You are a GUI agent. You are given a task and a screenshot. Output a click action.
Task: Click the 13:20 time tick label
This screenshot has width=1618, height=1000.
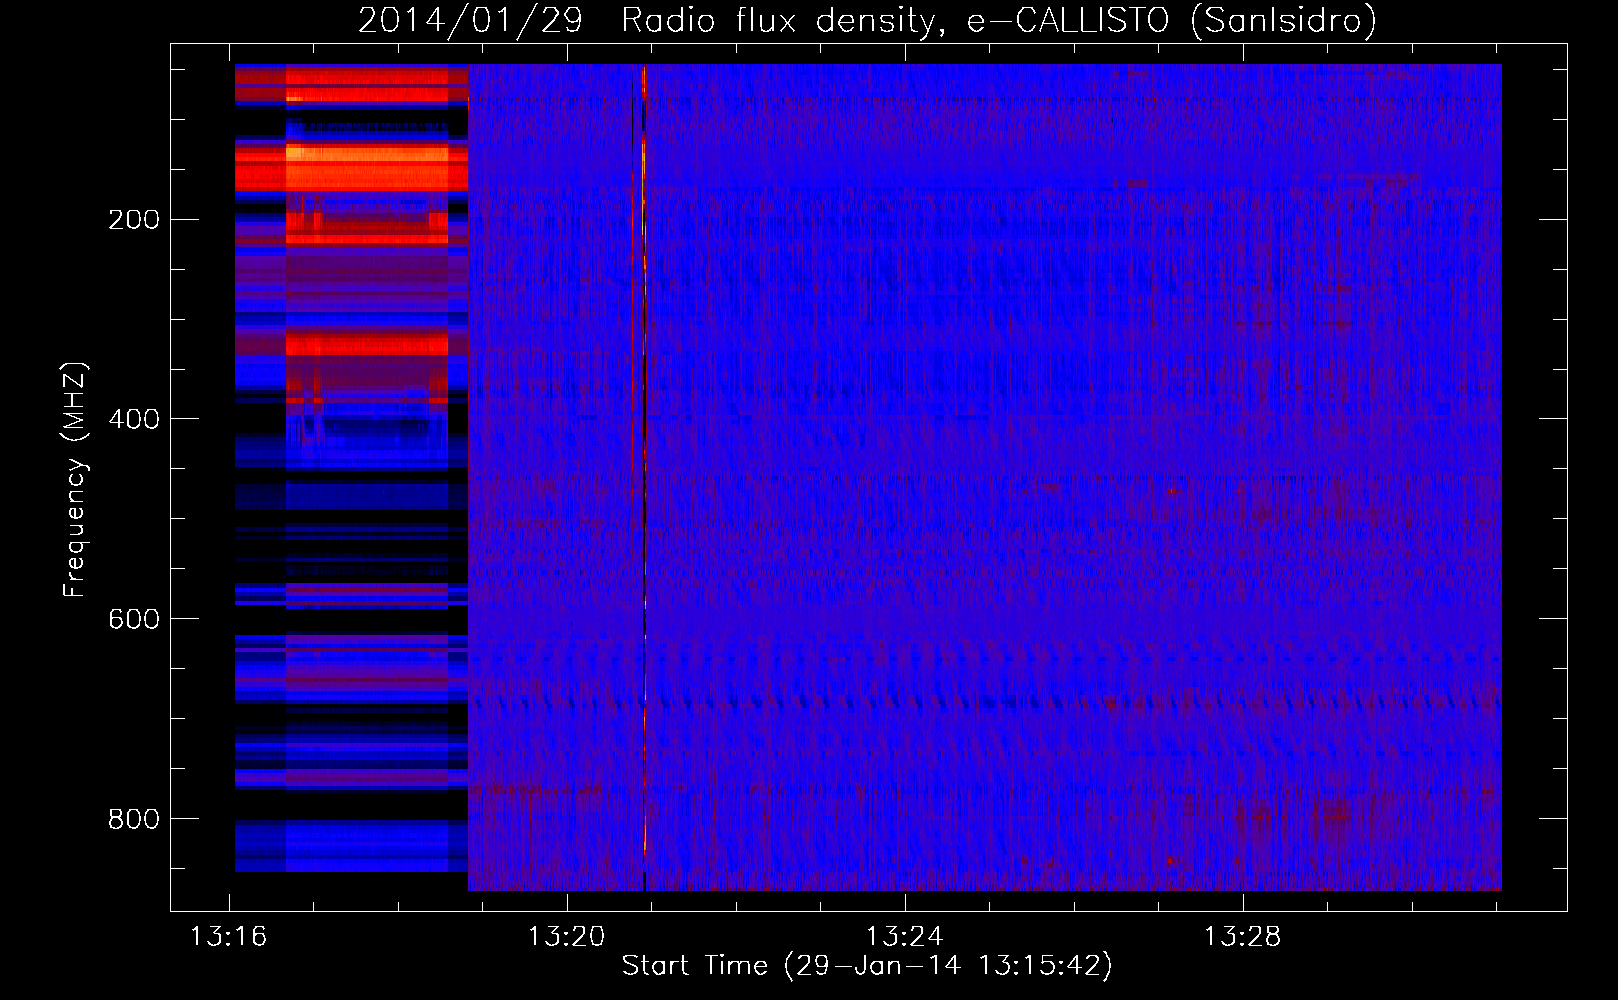(567, 937)
